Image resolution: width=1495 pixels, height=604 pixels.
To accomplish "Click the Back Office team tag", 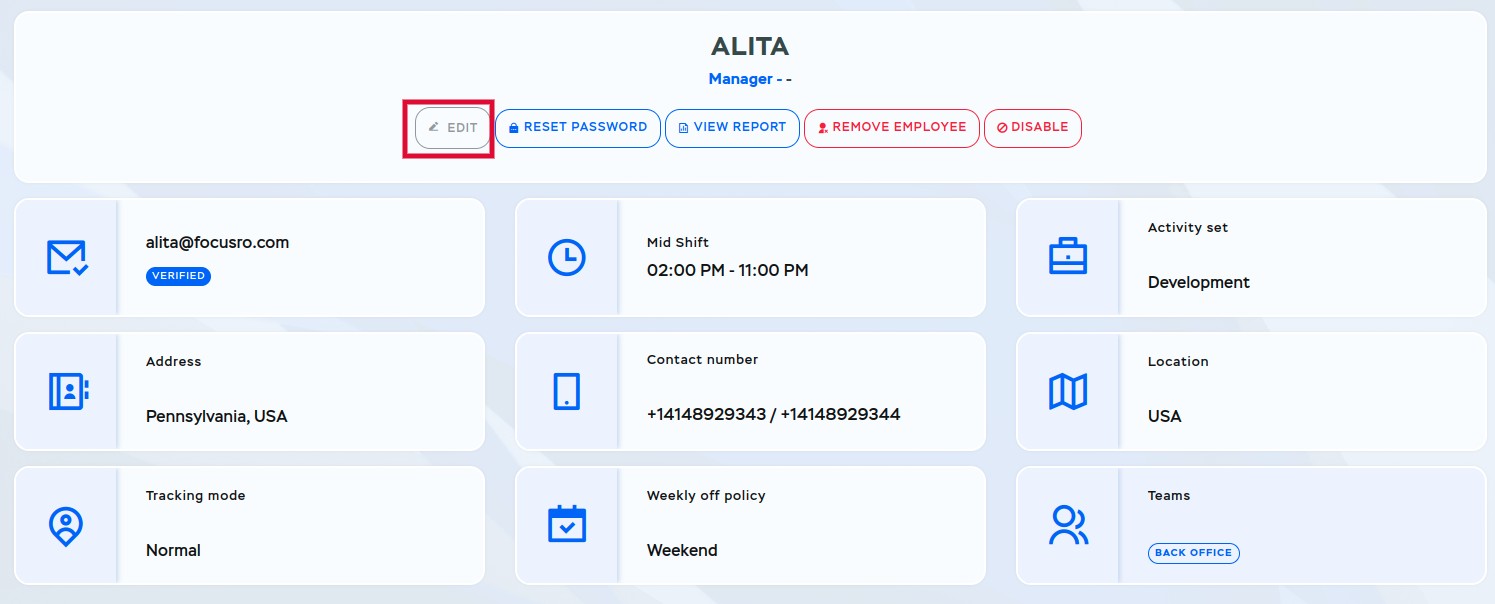I will pos(1193,553).
